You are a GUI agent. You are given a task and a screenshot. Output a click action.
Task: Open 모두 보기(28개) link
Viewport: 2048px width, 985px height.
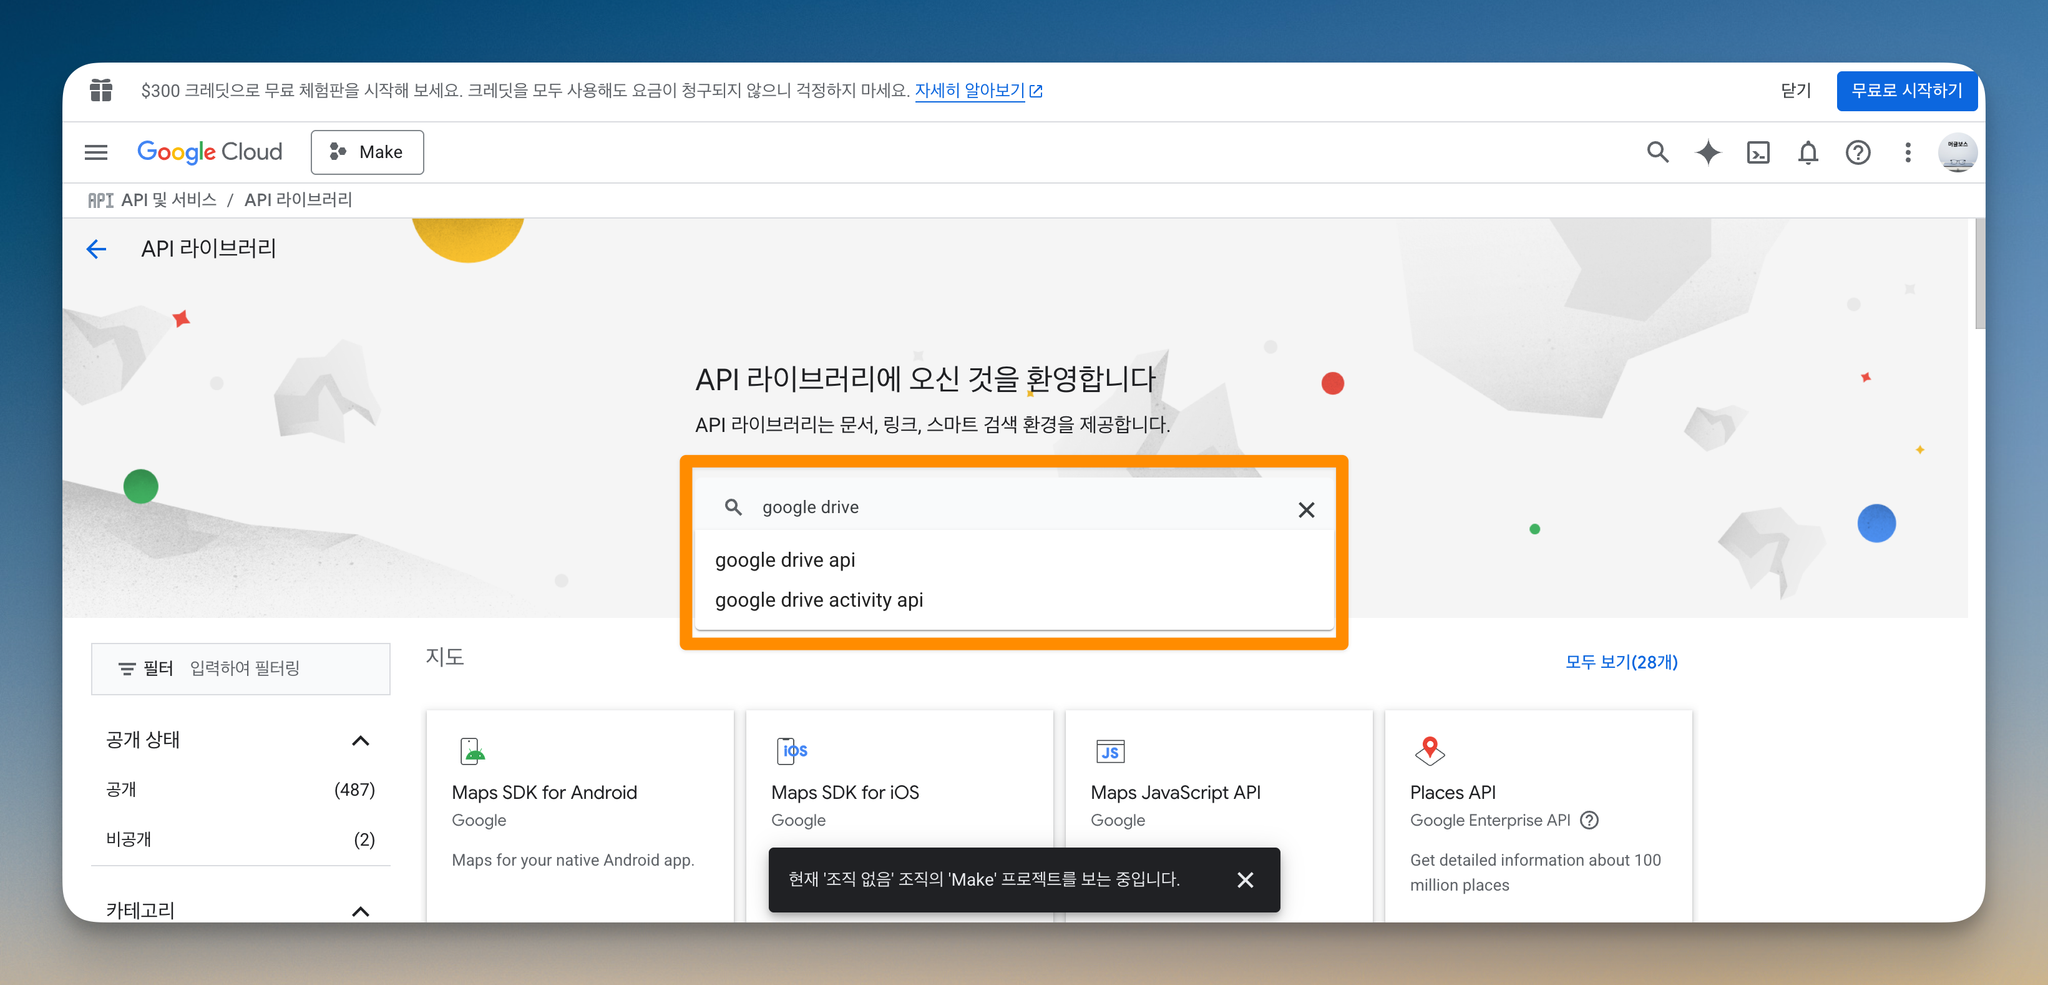[x=1621, y=662]
